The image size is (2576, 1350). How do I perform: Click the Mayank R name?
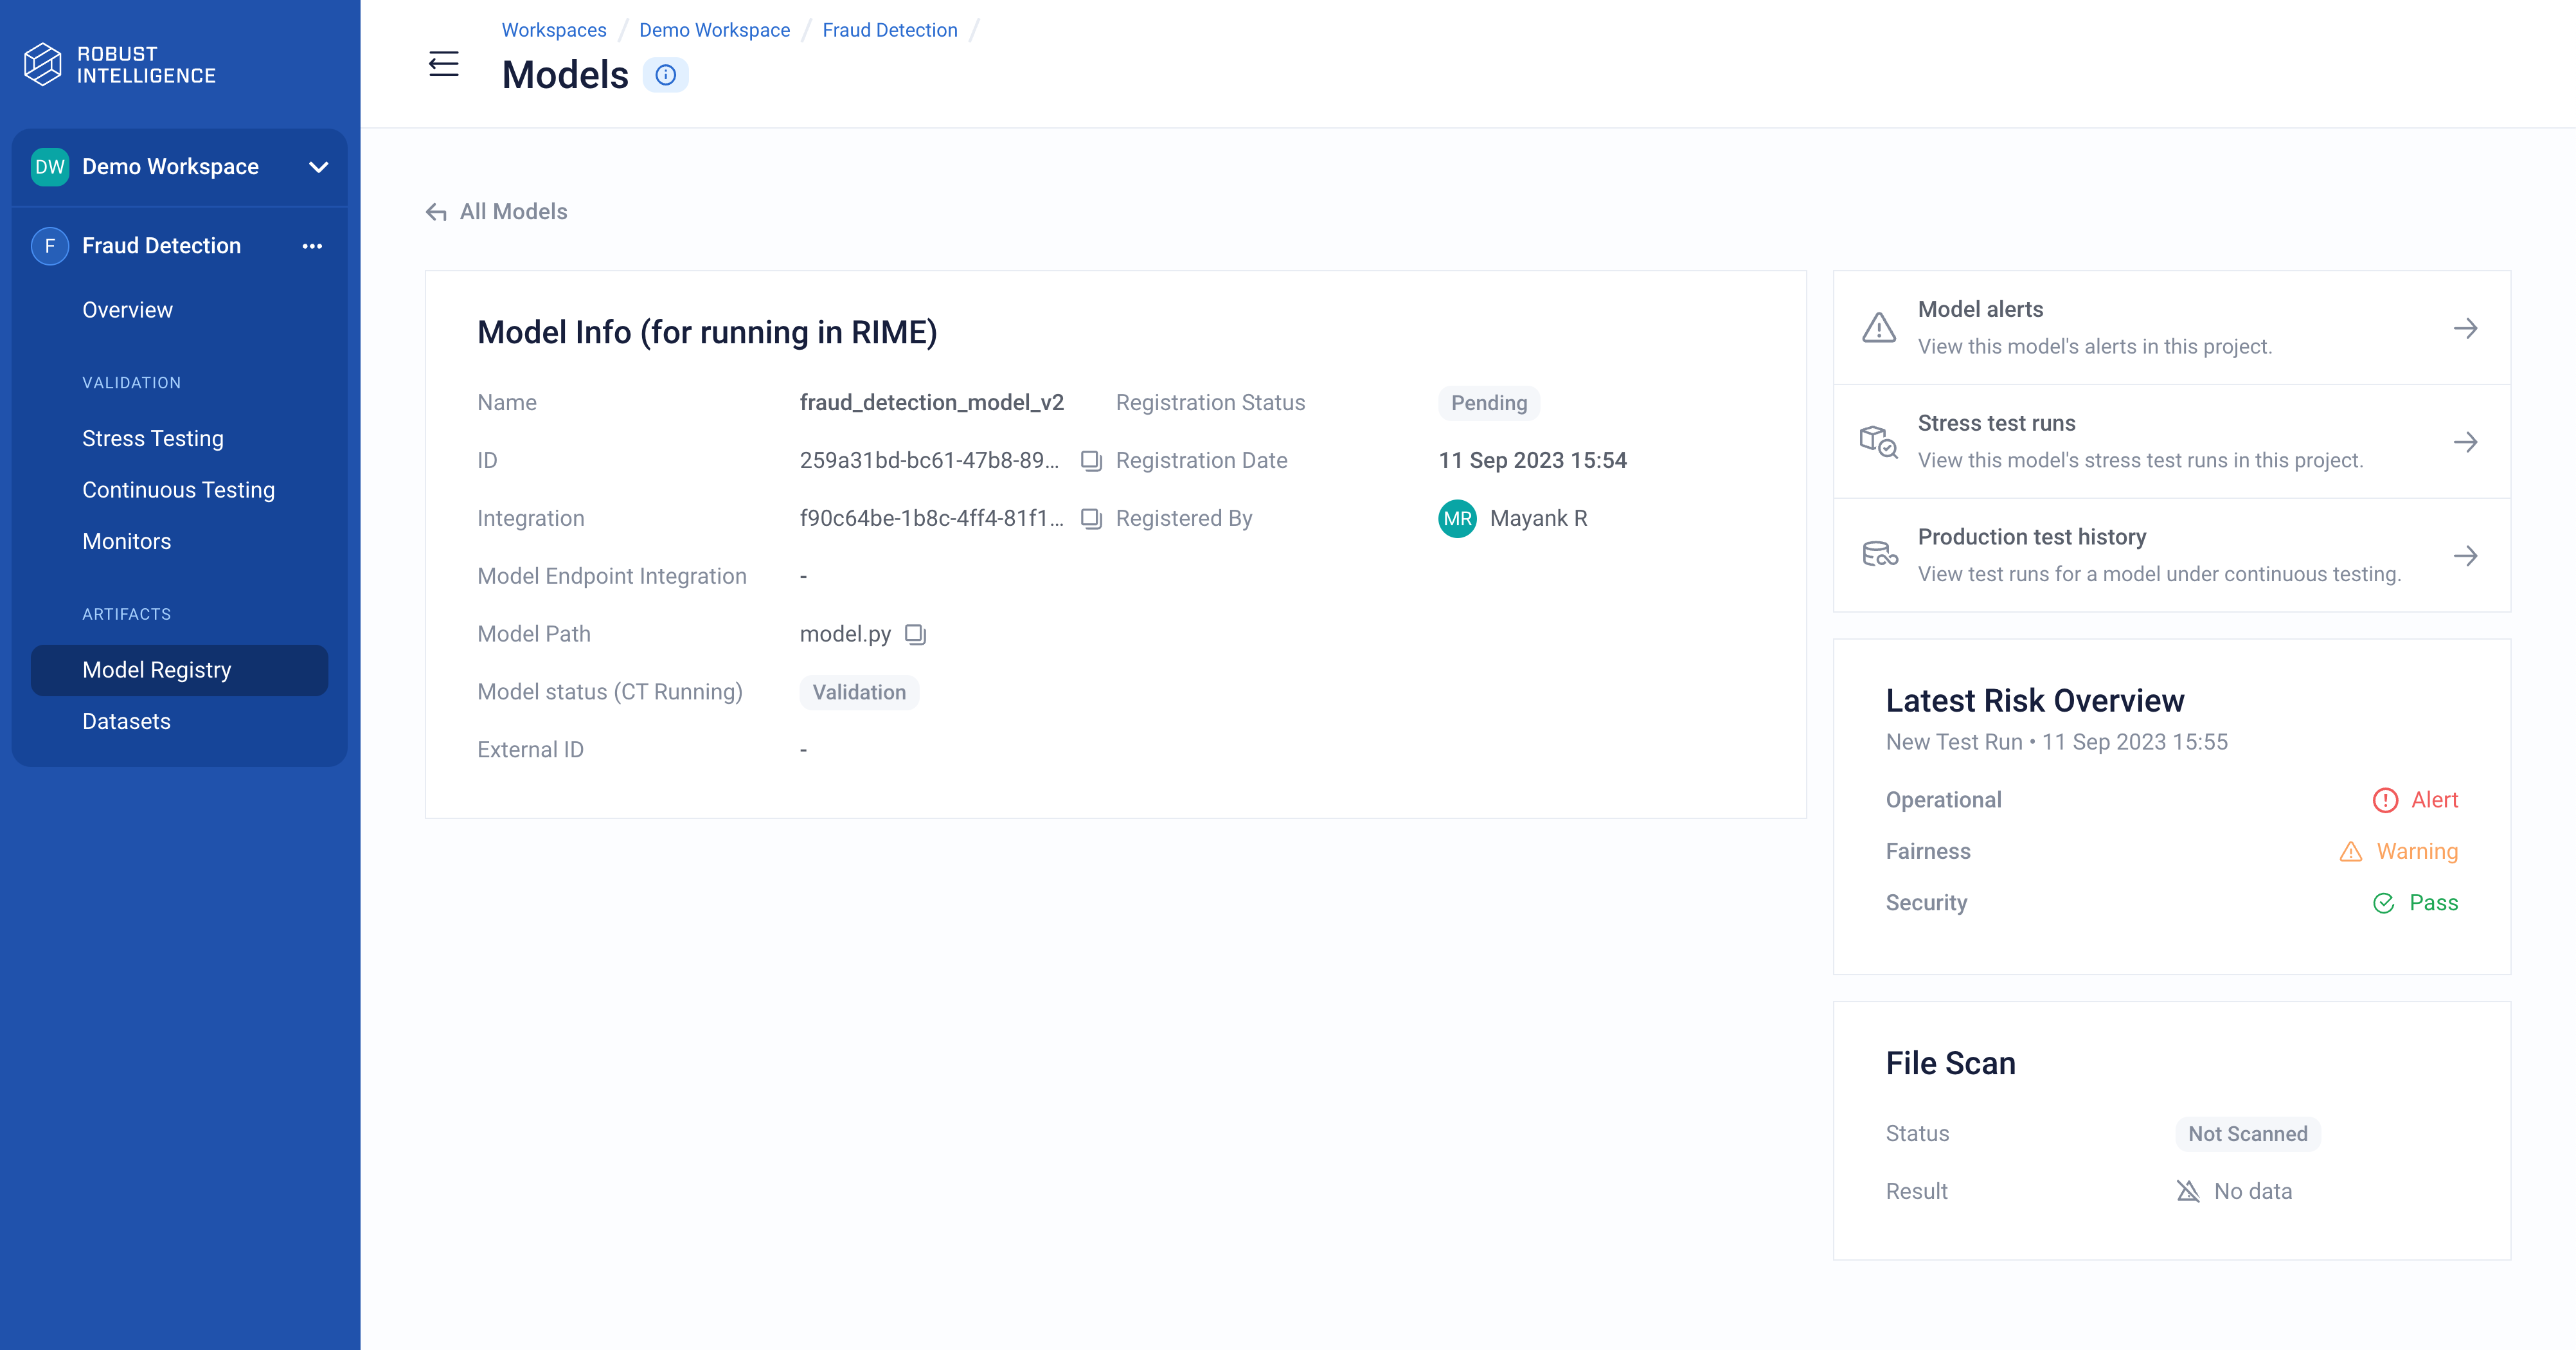pyautogui.click(x=1538, y=519)
